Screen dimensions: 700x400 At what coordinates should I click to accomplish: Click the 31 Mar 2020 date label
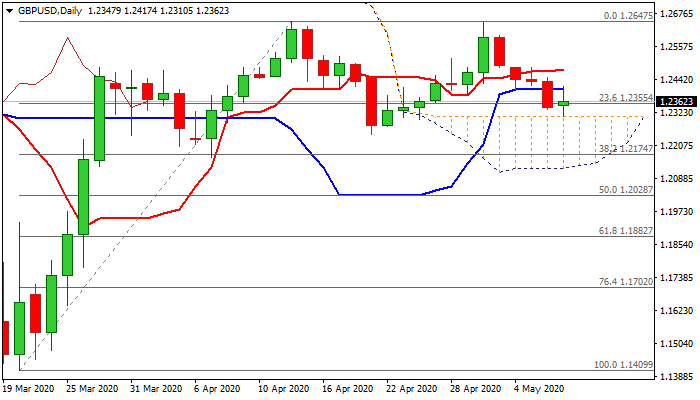pos(157,389)
